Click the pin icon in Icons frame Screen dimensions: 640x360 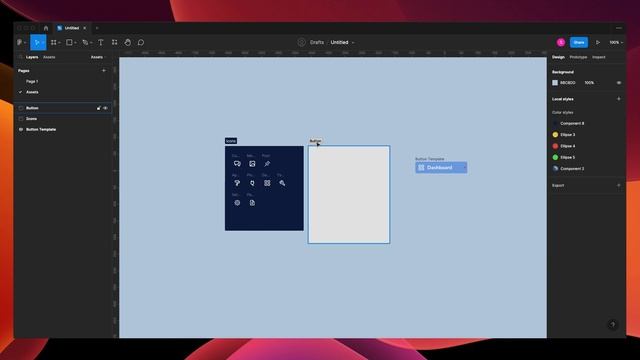click(267, 164)
